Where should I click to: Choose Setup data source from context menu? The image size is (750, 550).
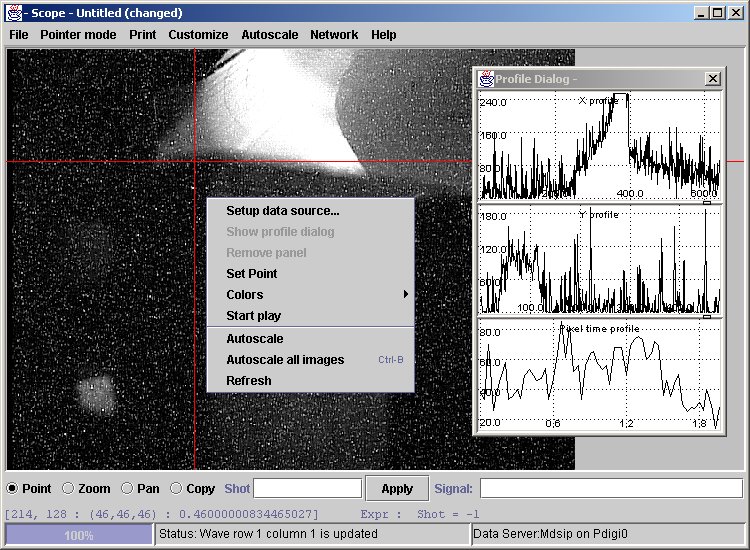click(x=283, y=210)
